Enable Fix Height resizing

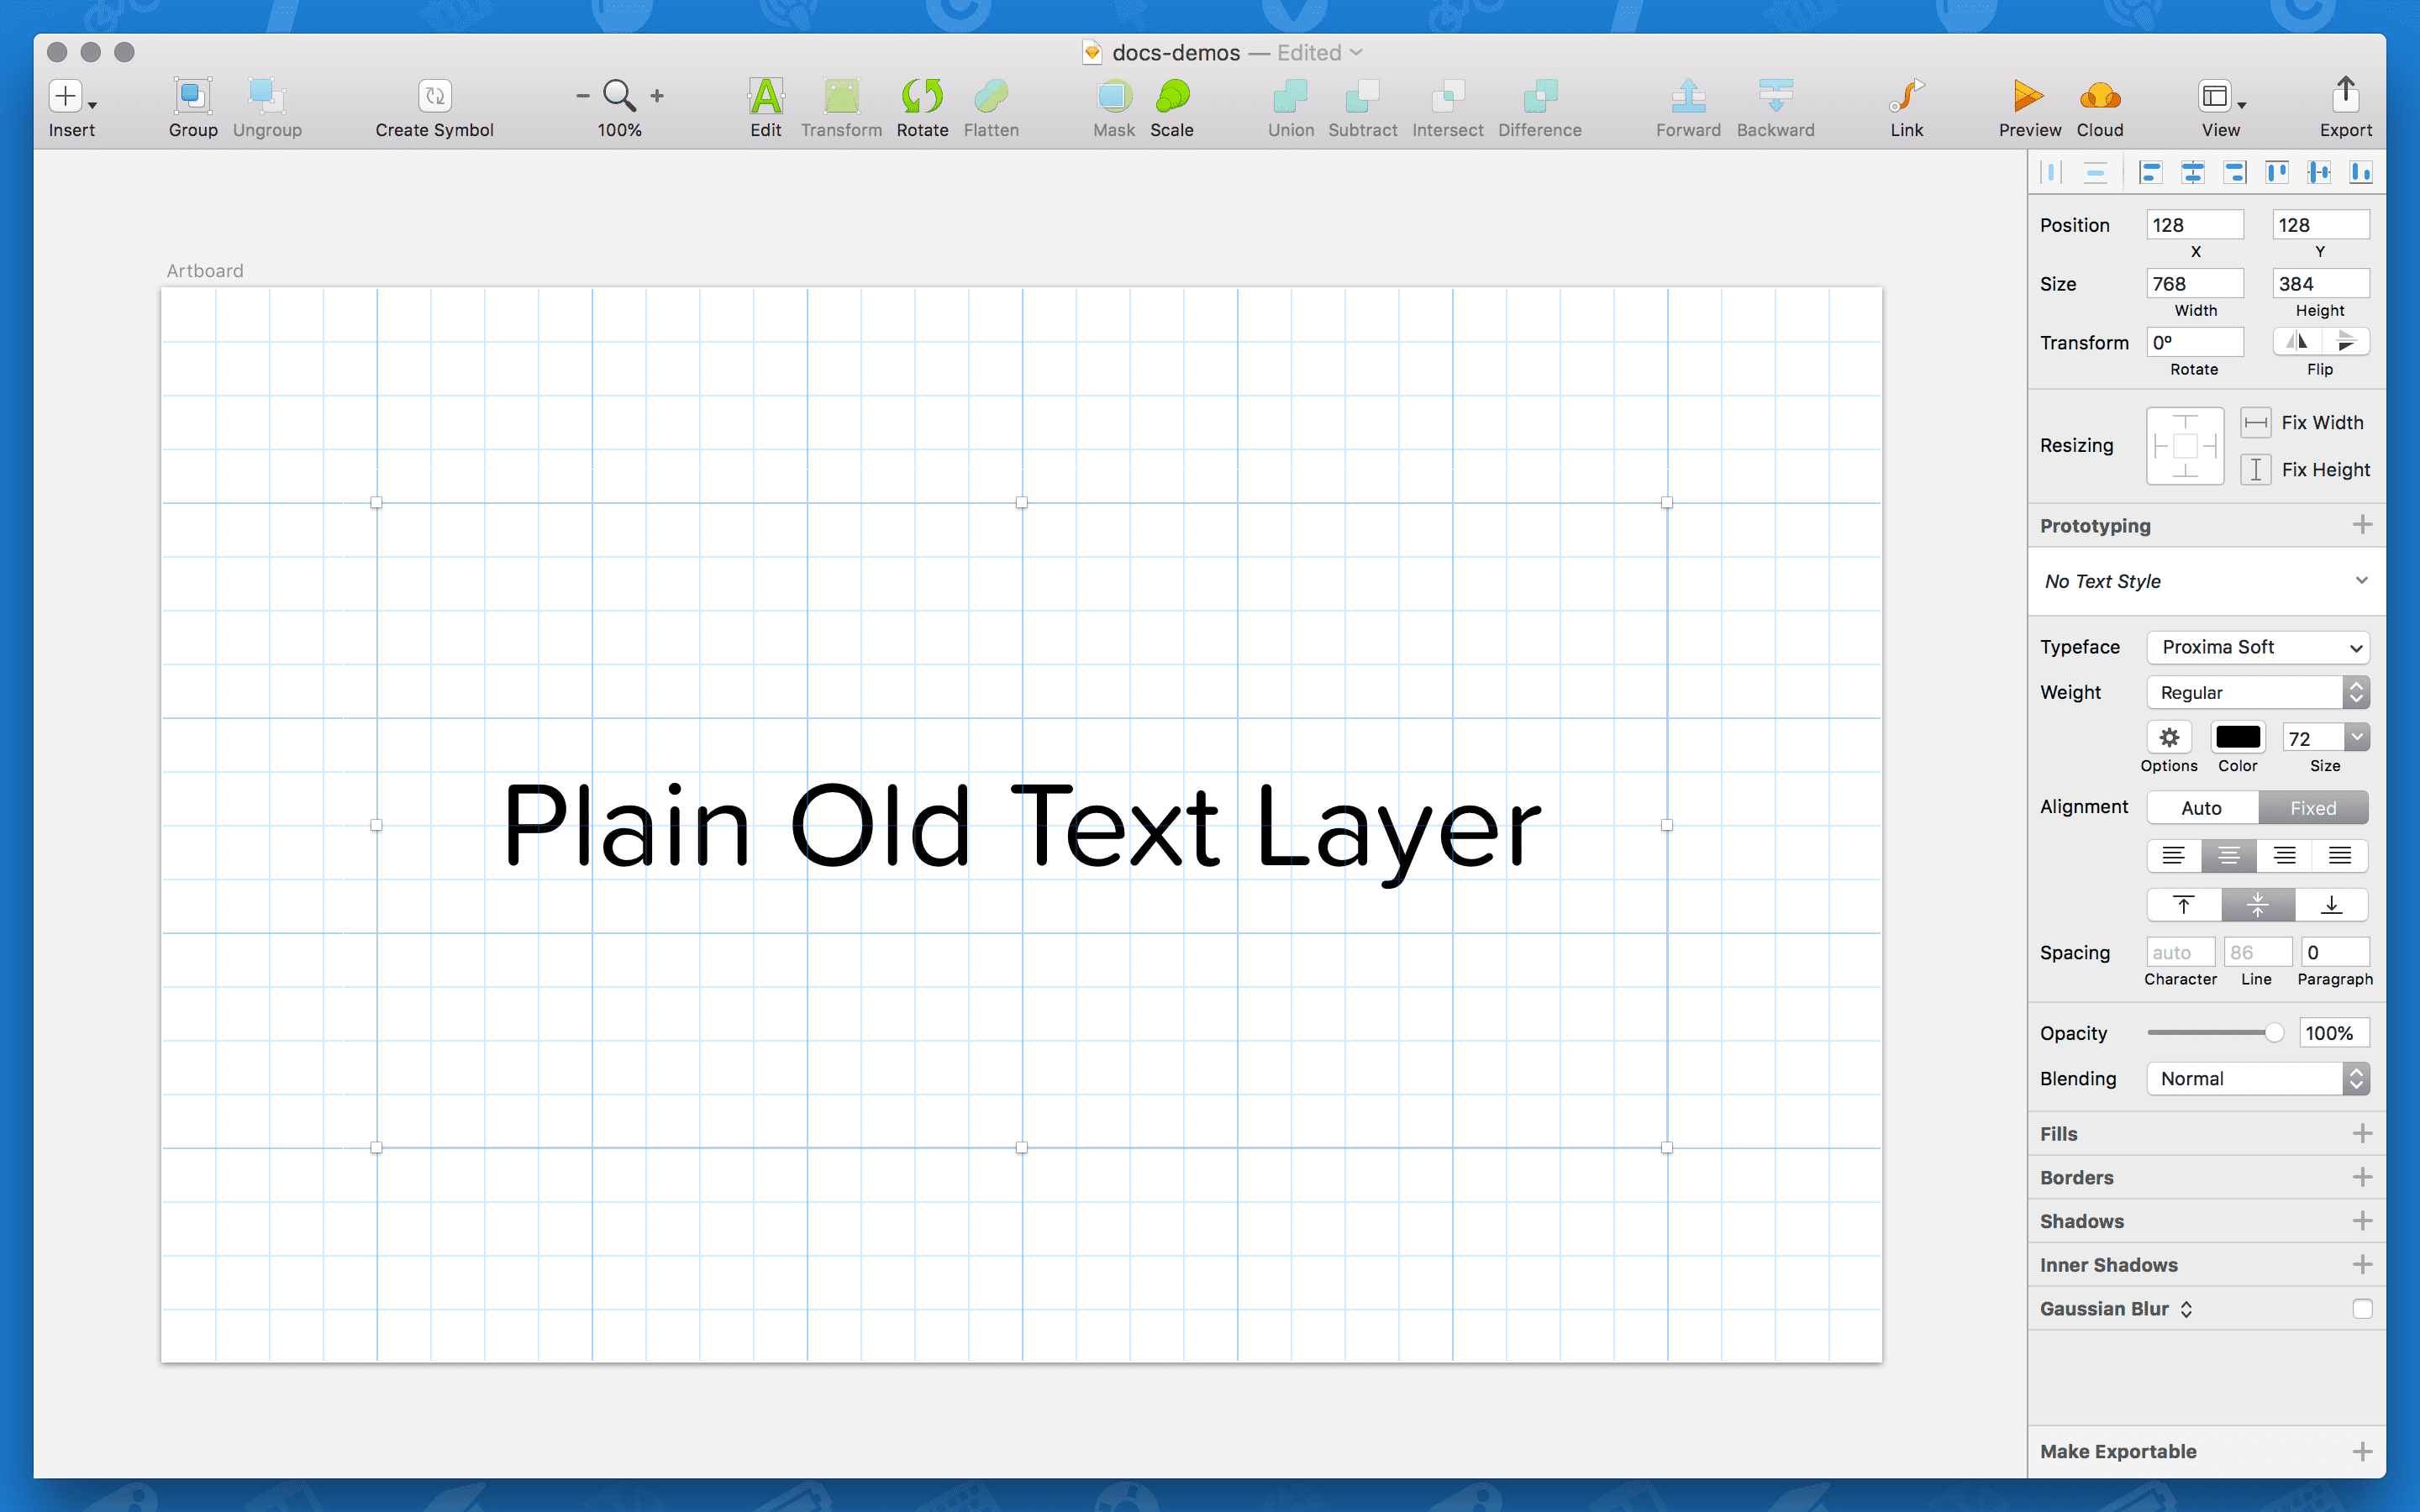2255,469
